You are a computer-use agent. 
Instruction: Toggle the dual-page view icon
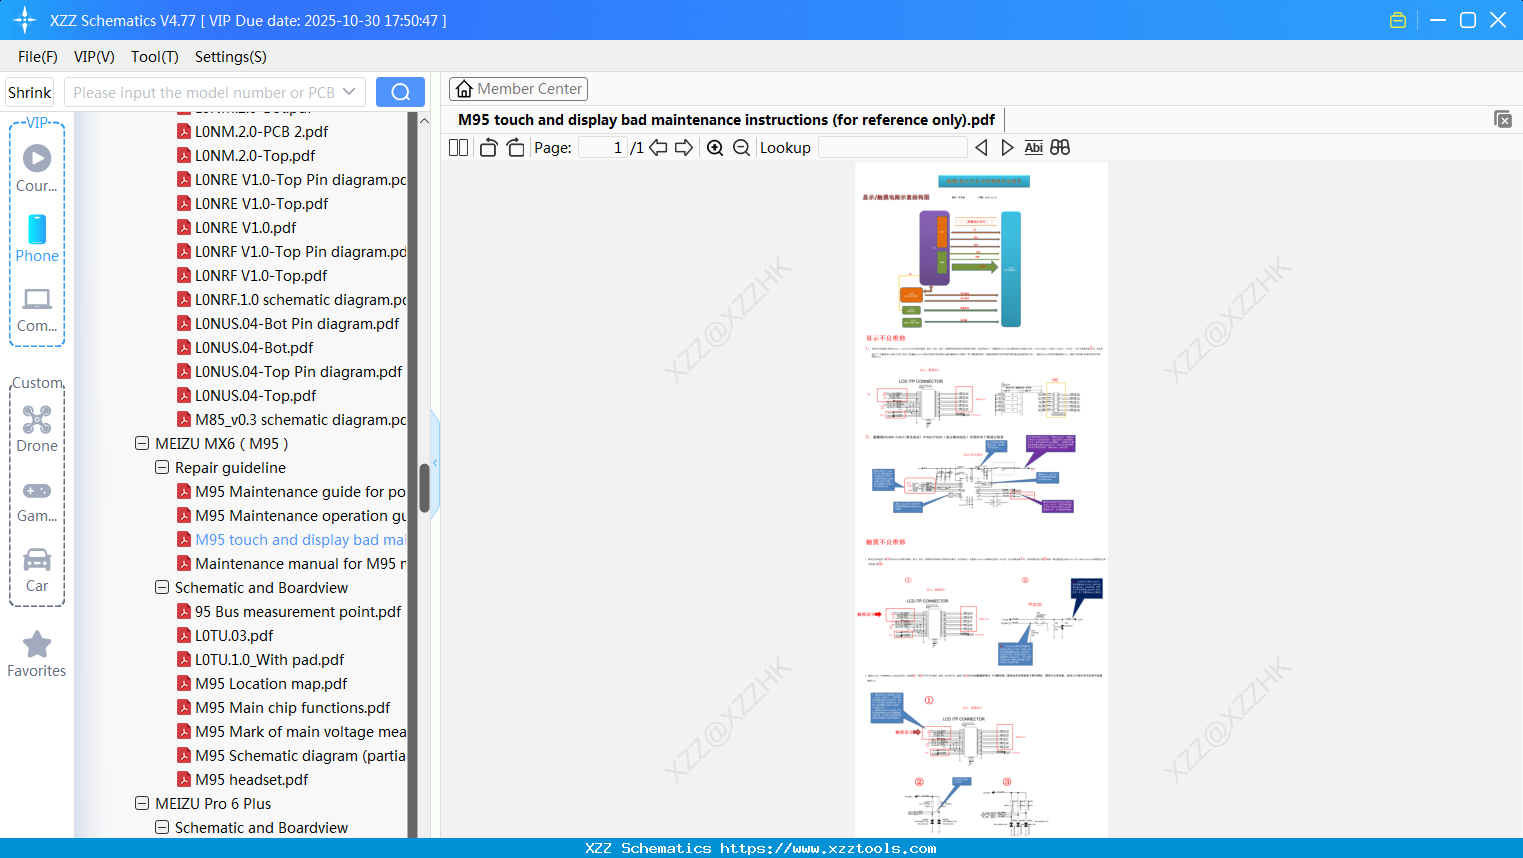pos(458,147)
